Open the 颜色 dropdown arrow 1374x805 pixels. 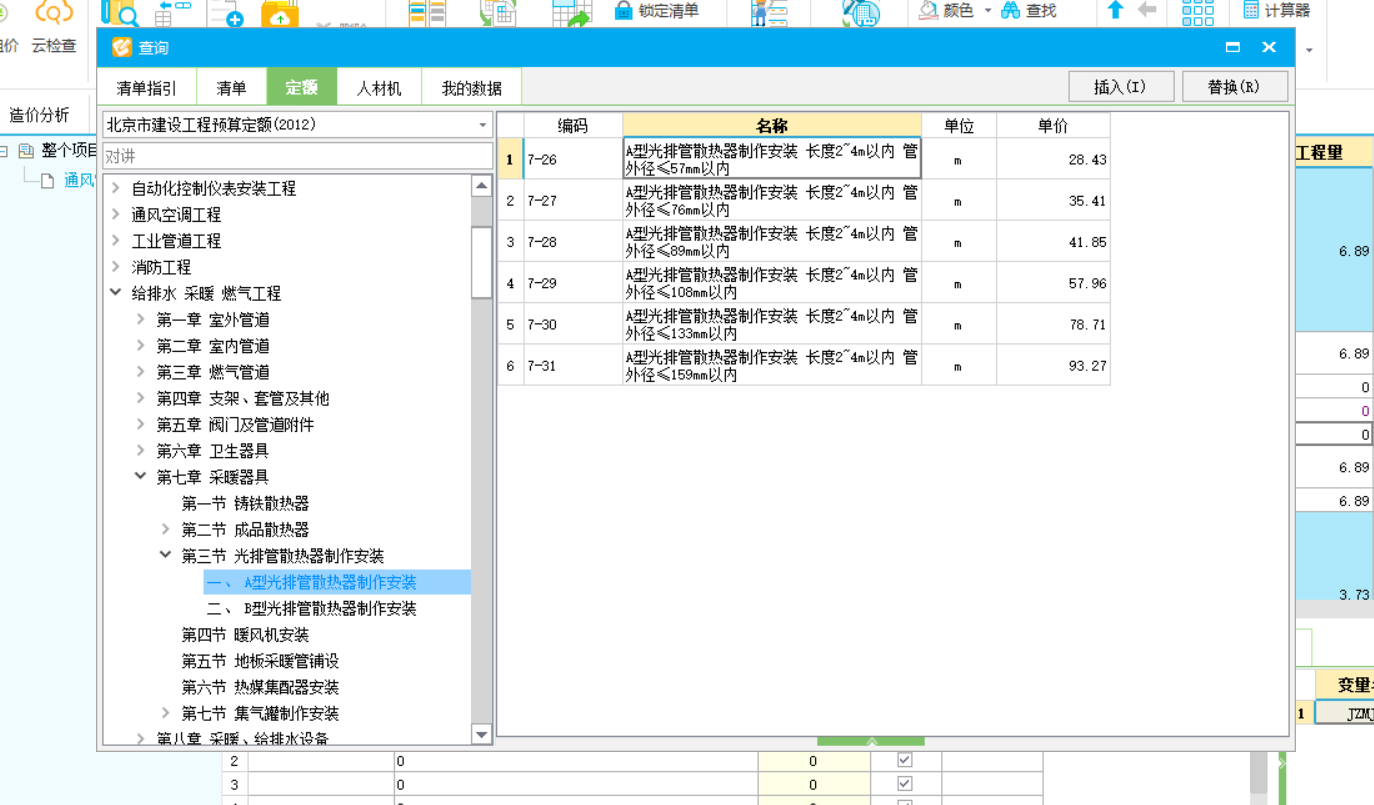click(x=988, y=11)
